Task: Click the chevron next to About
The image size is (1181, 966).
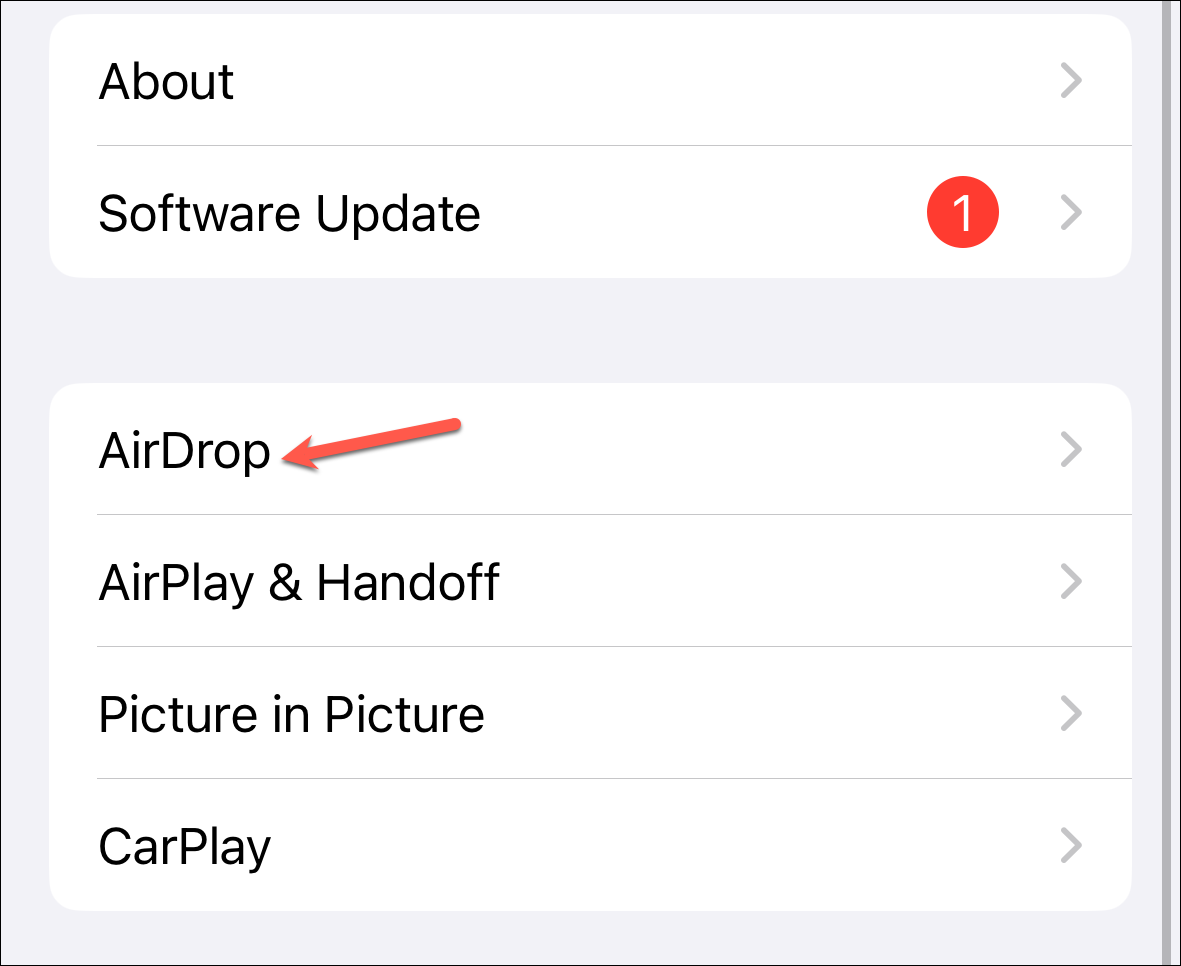Action: [1071, 81]
